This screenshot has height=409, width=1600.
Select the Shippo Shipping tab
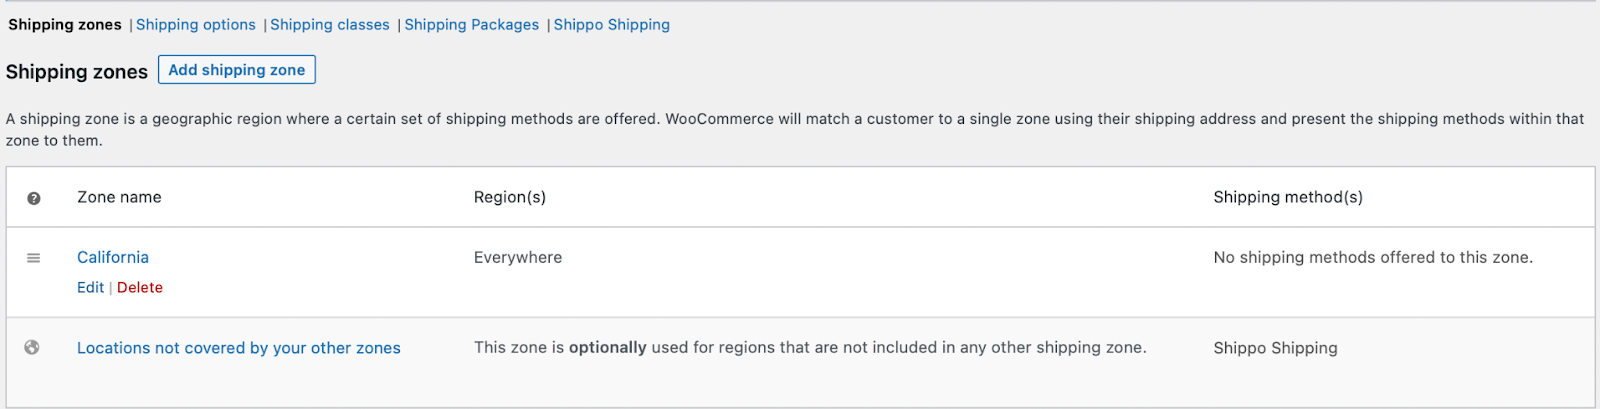pos(612,25)
